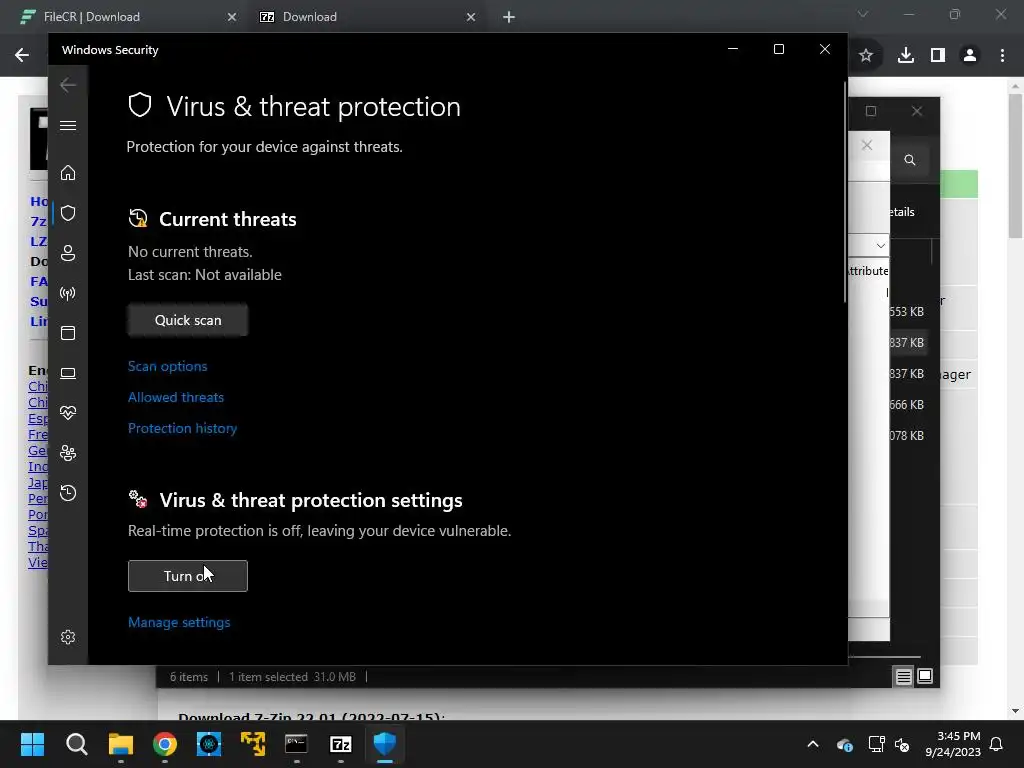The width and height of the screenshot is (1024, 768).
Task: Click the Quick scan button
Action: pos(187,320)
